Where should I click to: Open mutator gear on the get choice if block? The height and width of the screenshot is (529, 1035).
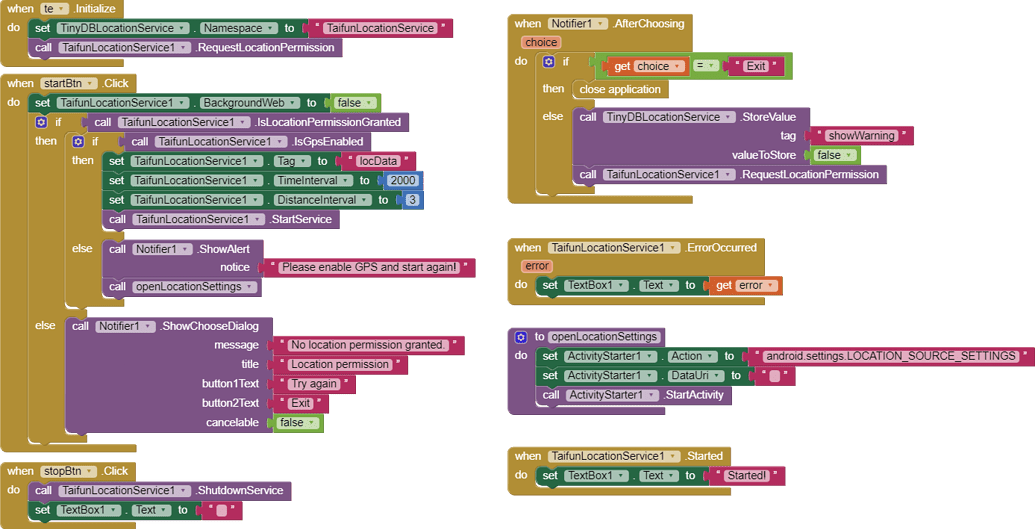[x=549, y=61]
